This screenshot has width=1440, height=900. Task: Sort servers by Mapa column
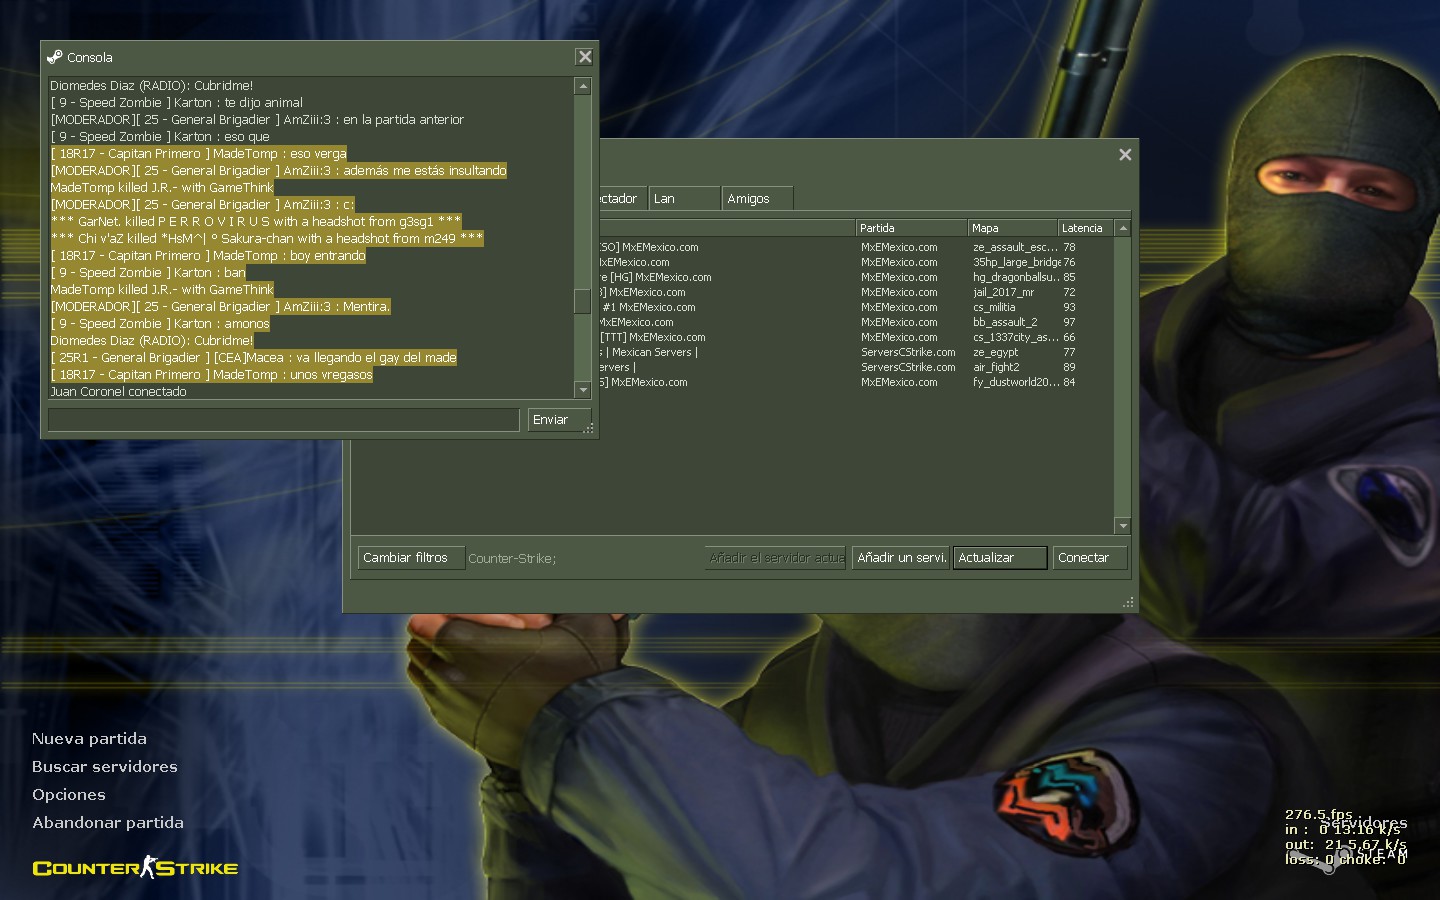(x=1013, y=228)
